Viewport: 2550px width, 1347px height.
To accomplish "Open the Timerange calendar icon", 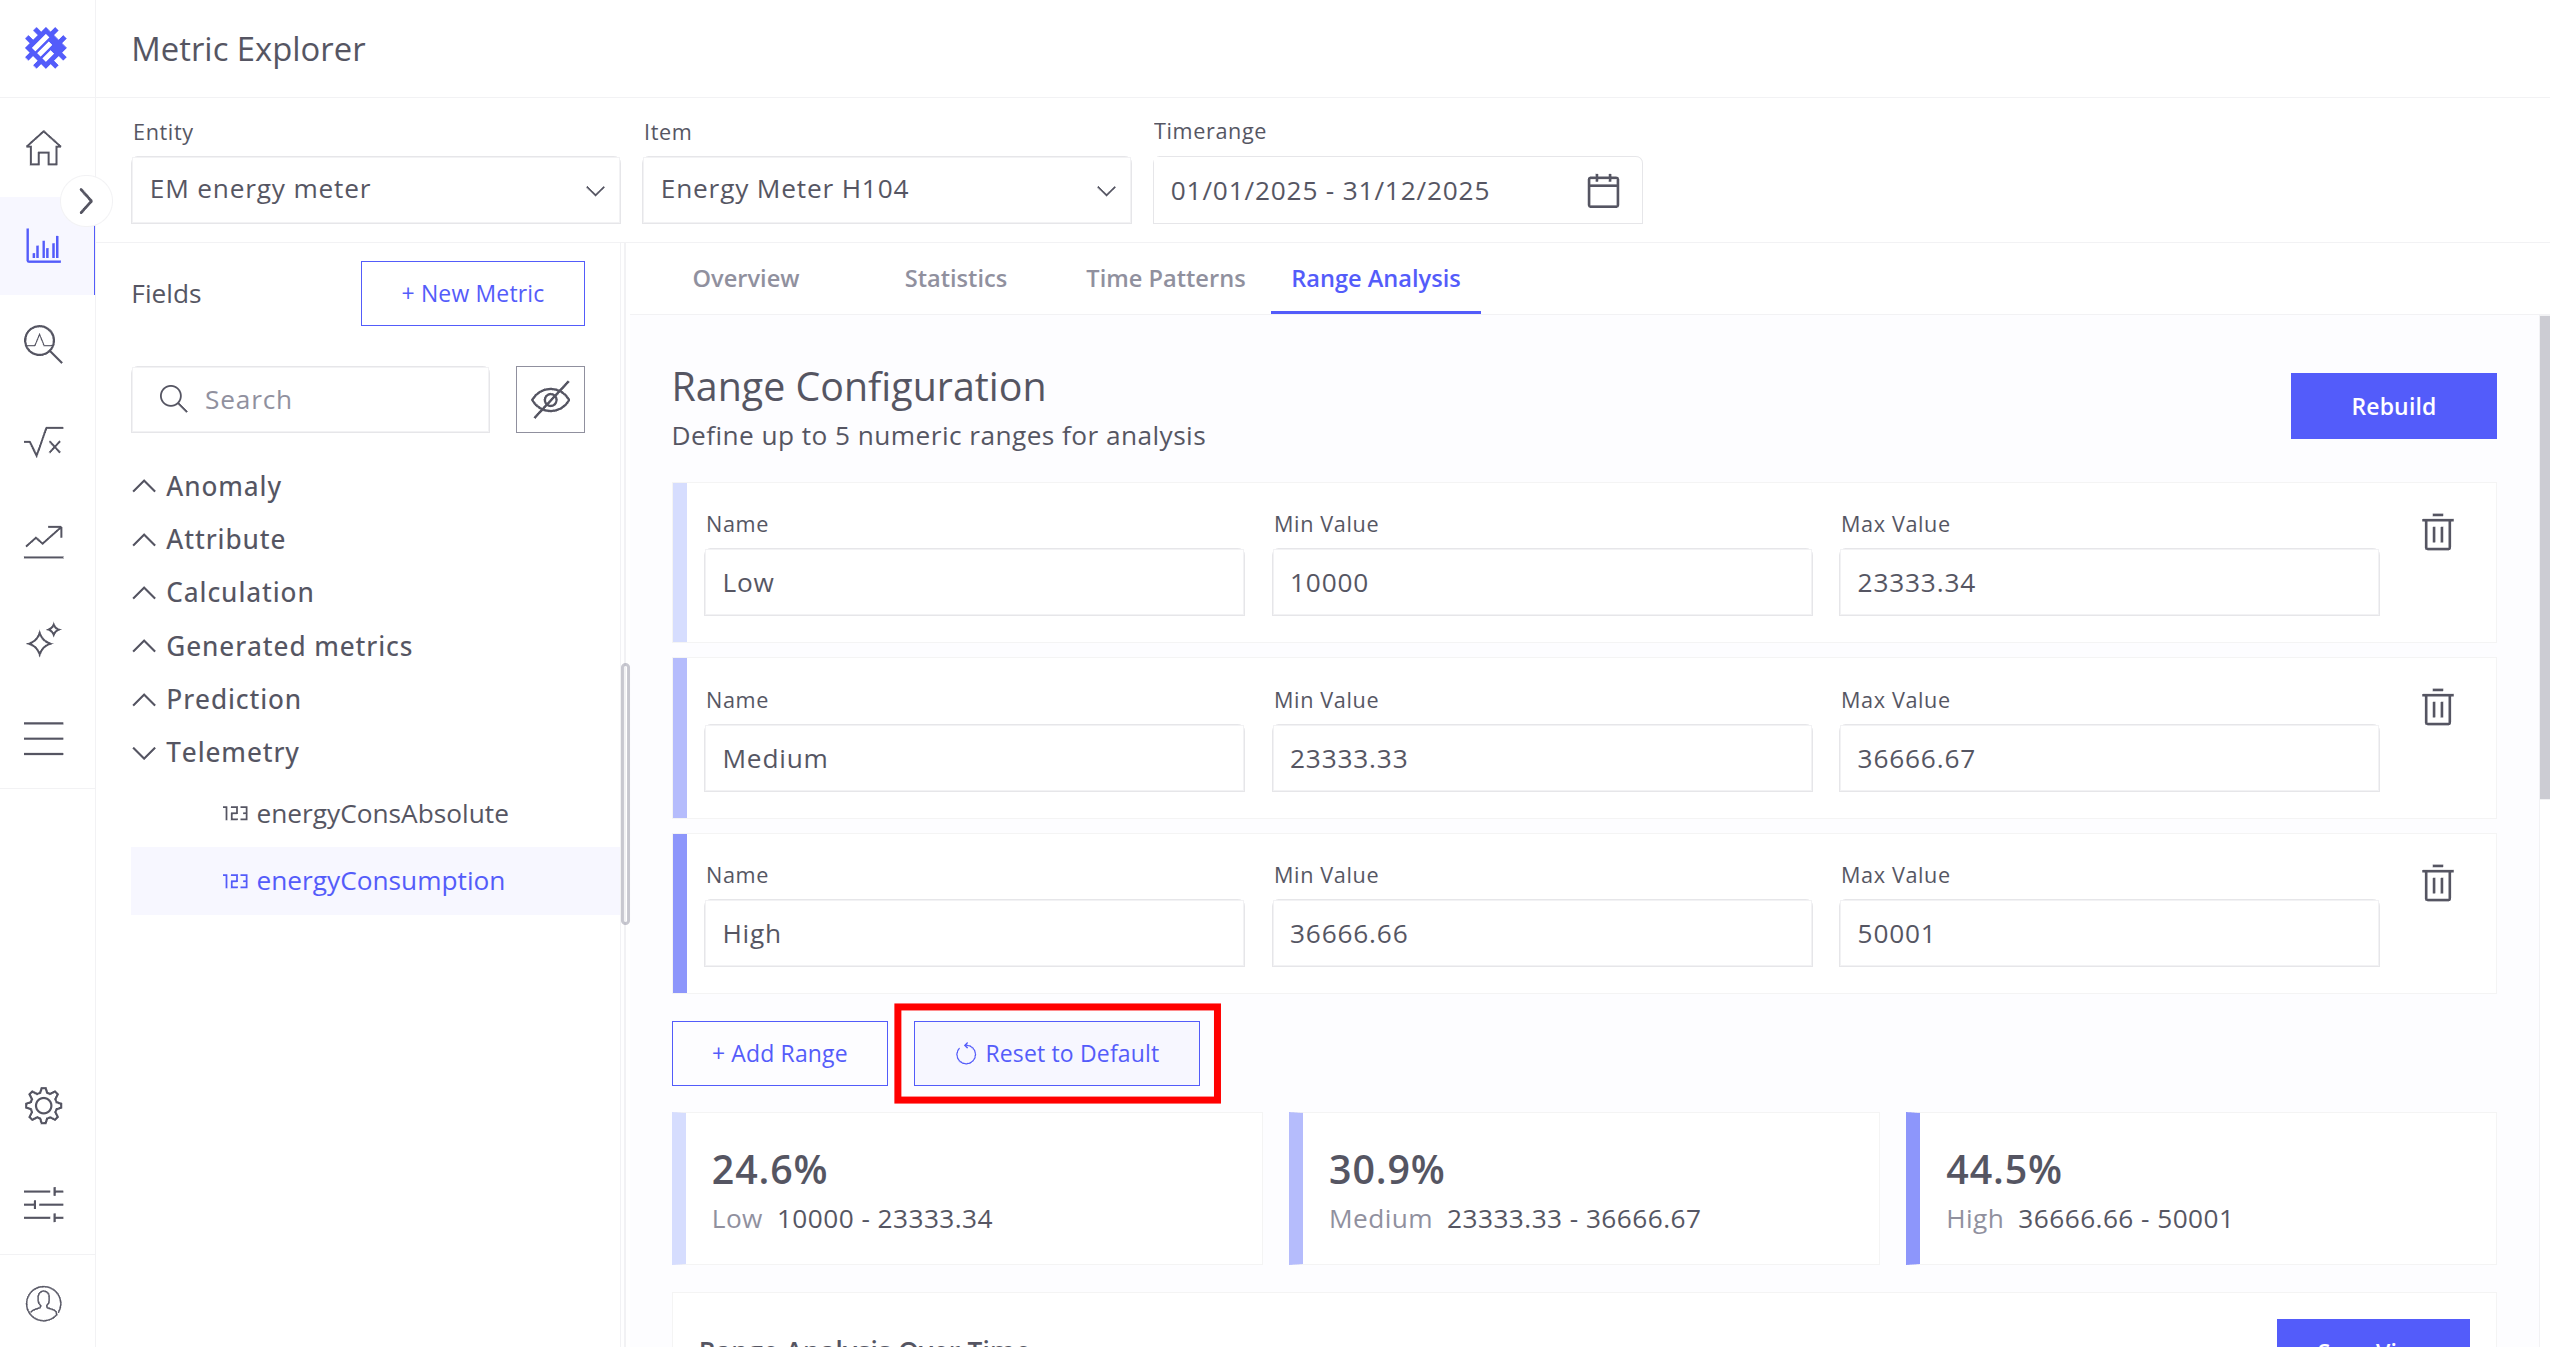I will [x=1603, y=190].
